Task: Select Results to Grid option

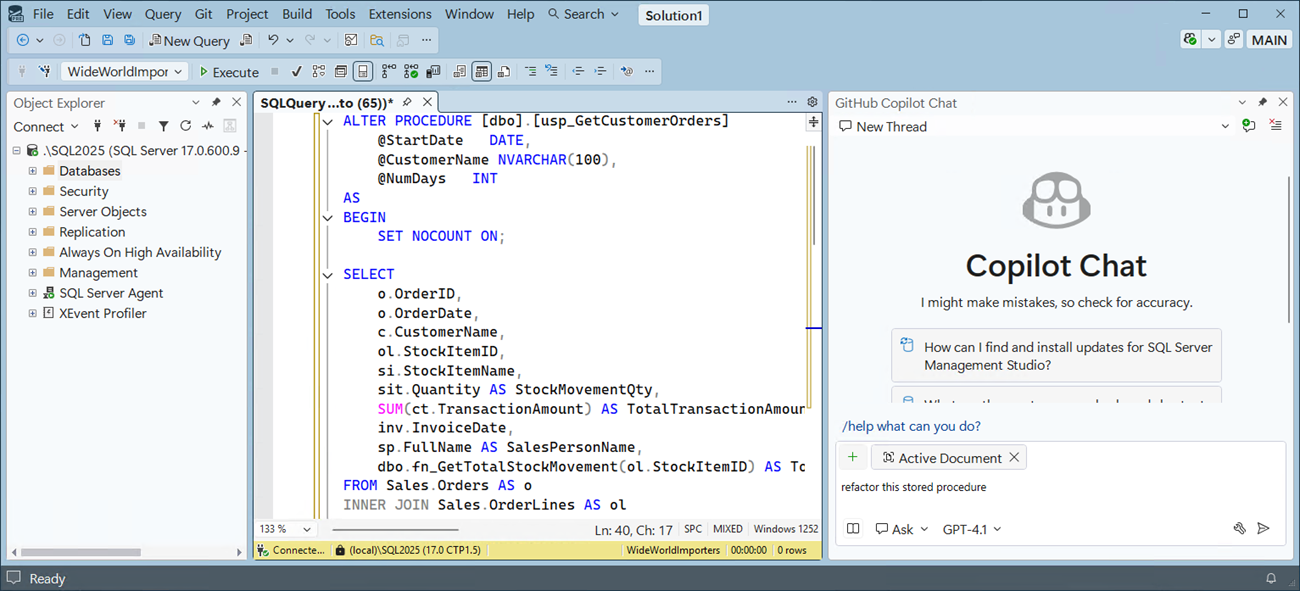Action: tap(481, 72)
